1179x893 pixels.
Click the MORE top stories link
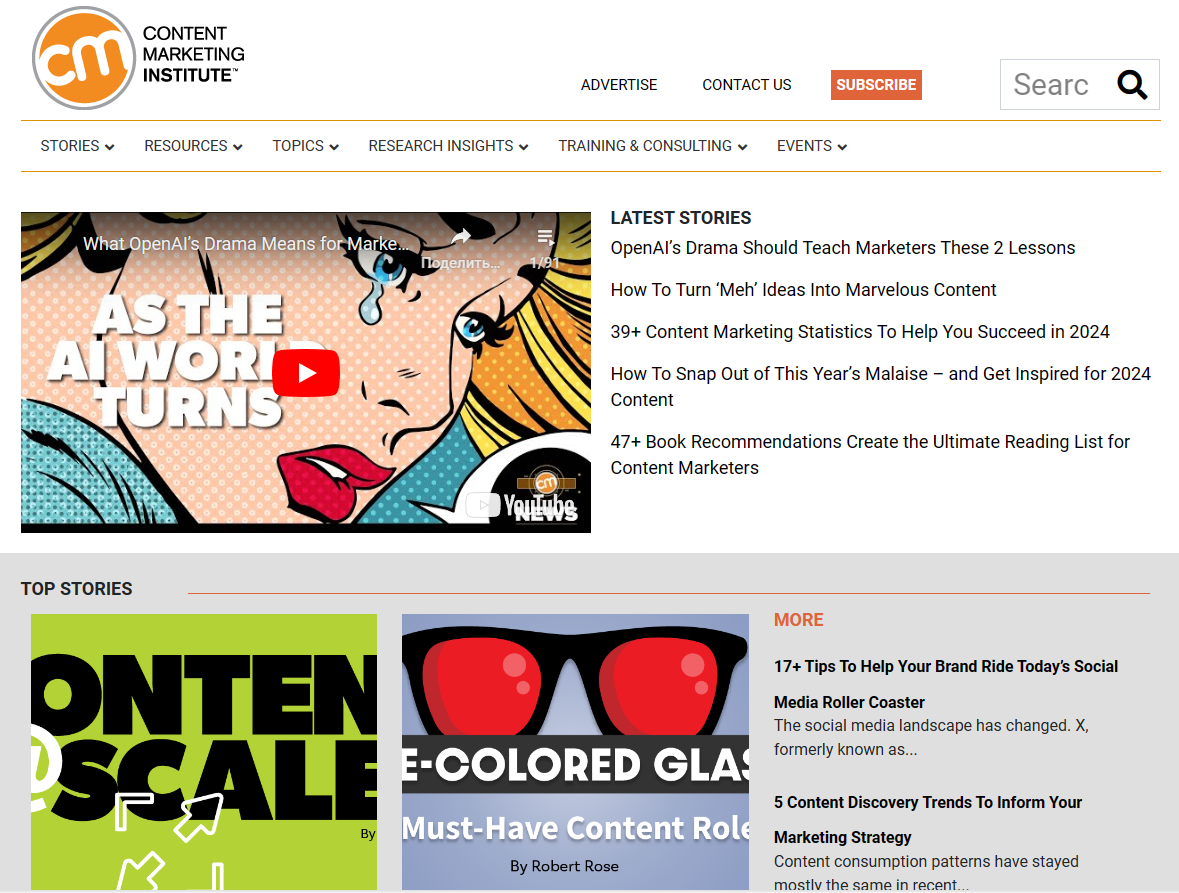pyautogui.click(x=799, y=620)
